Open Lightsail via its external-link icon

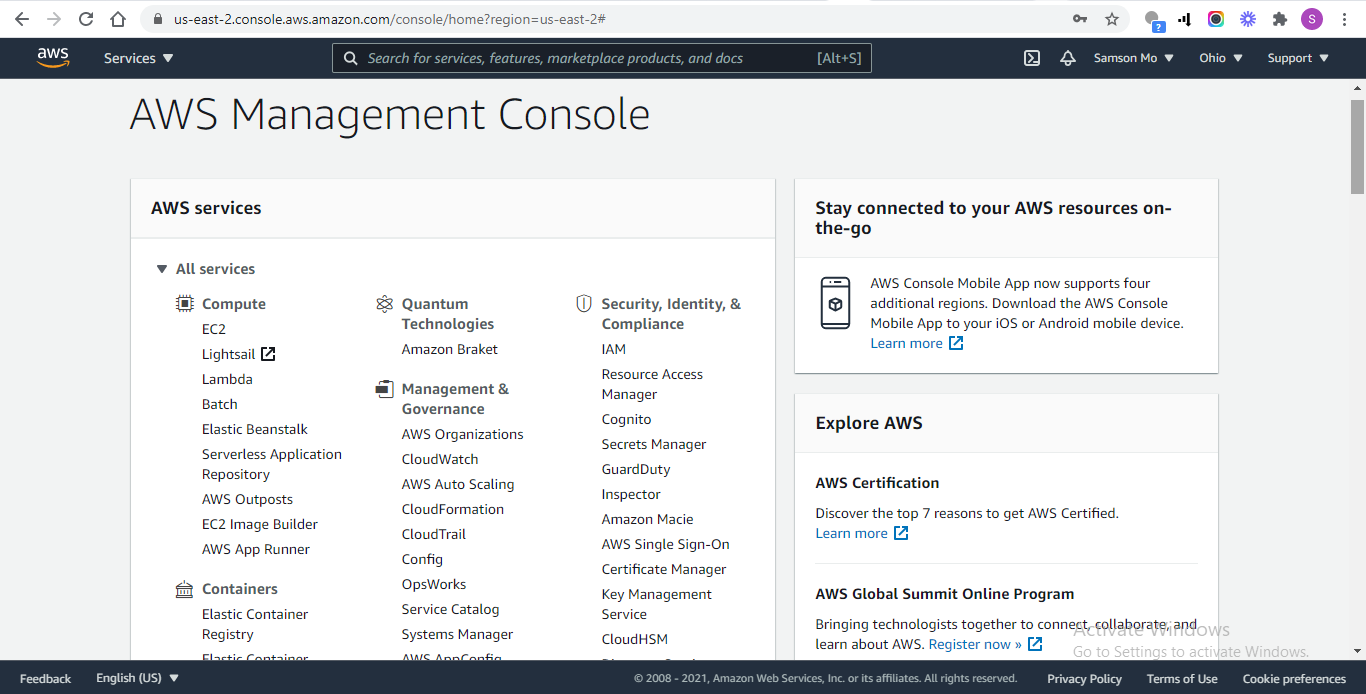pos(270,353)
